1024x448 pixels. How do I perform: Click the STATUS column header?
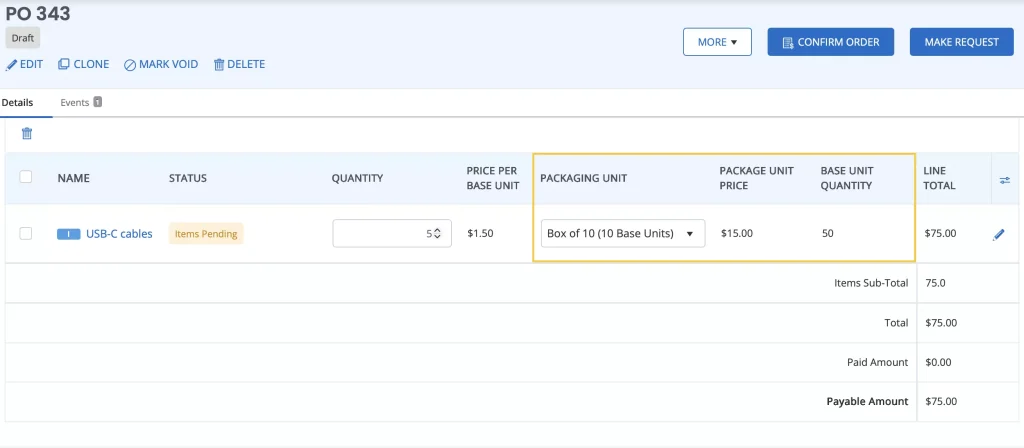click(188, 178)
